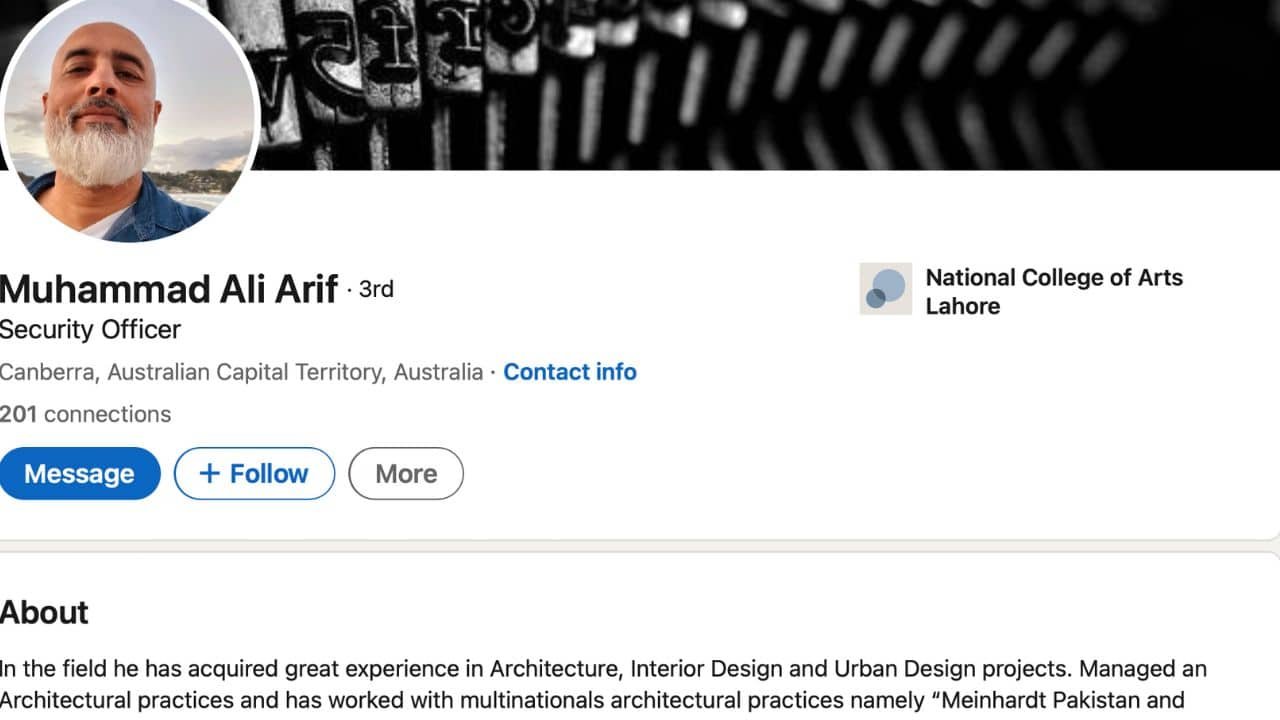Click the Canberra location text
Screen dimensions: 1280x720
(48, 372)
